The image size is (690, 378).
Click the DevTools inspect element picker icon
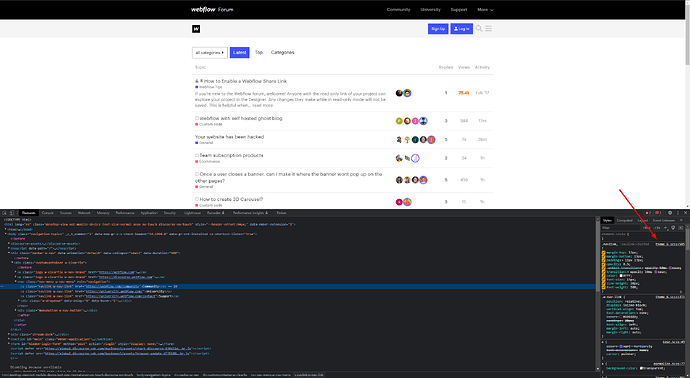click(x=4, y=213)
